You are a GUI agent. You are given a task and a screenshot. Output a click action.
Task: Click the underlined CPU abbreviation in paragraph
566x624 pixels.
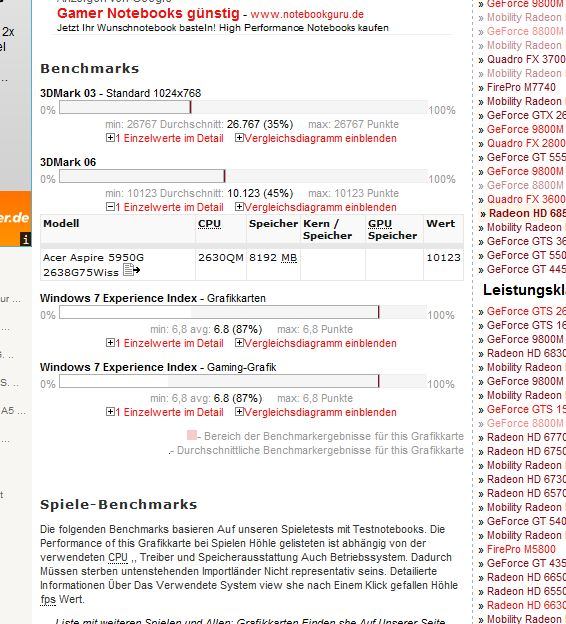click(118, 558)
